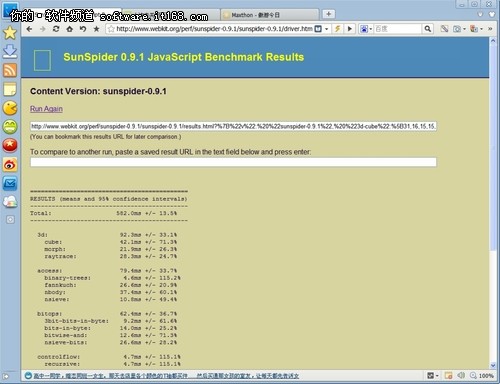
Task: Click the status bar news headline link
Action: pos(166,376)
